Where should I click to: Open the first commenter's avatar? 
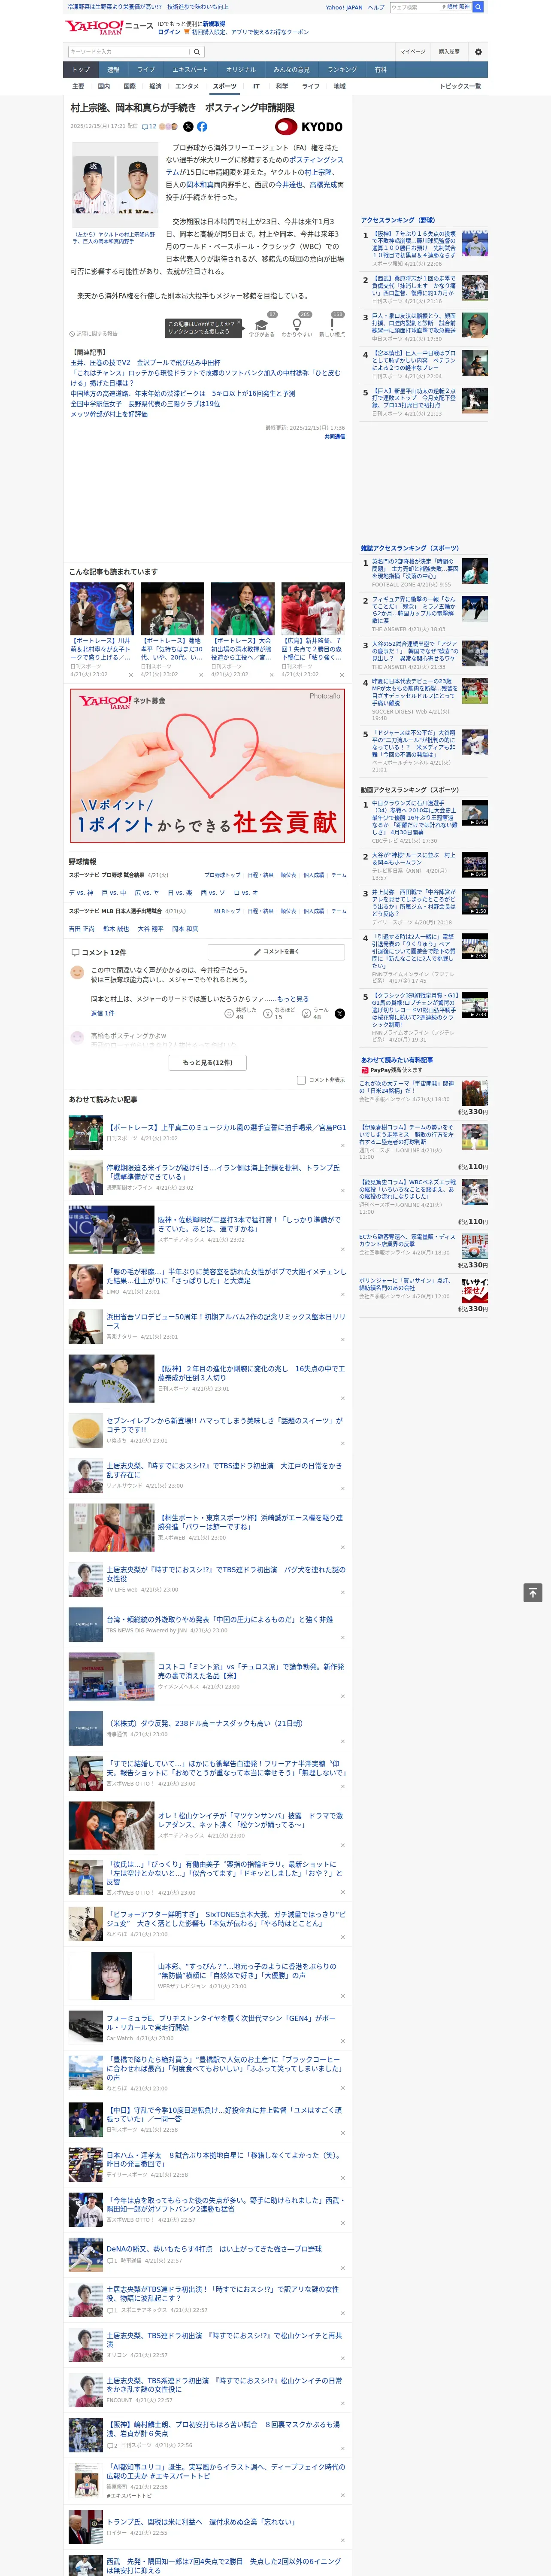(x=76, y=971)
